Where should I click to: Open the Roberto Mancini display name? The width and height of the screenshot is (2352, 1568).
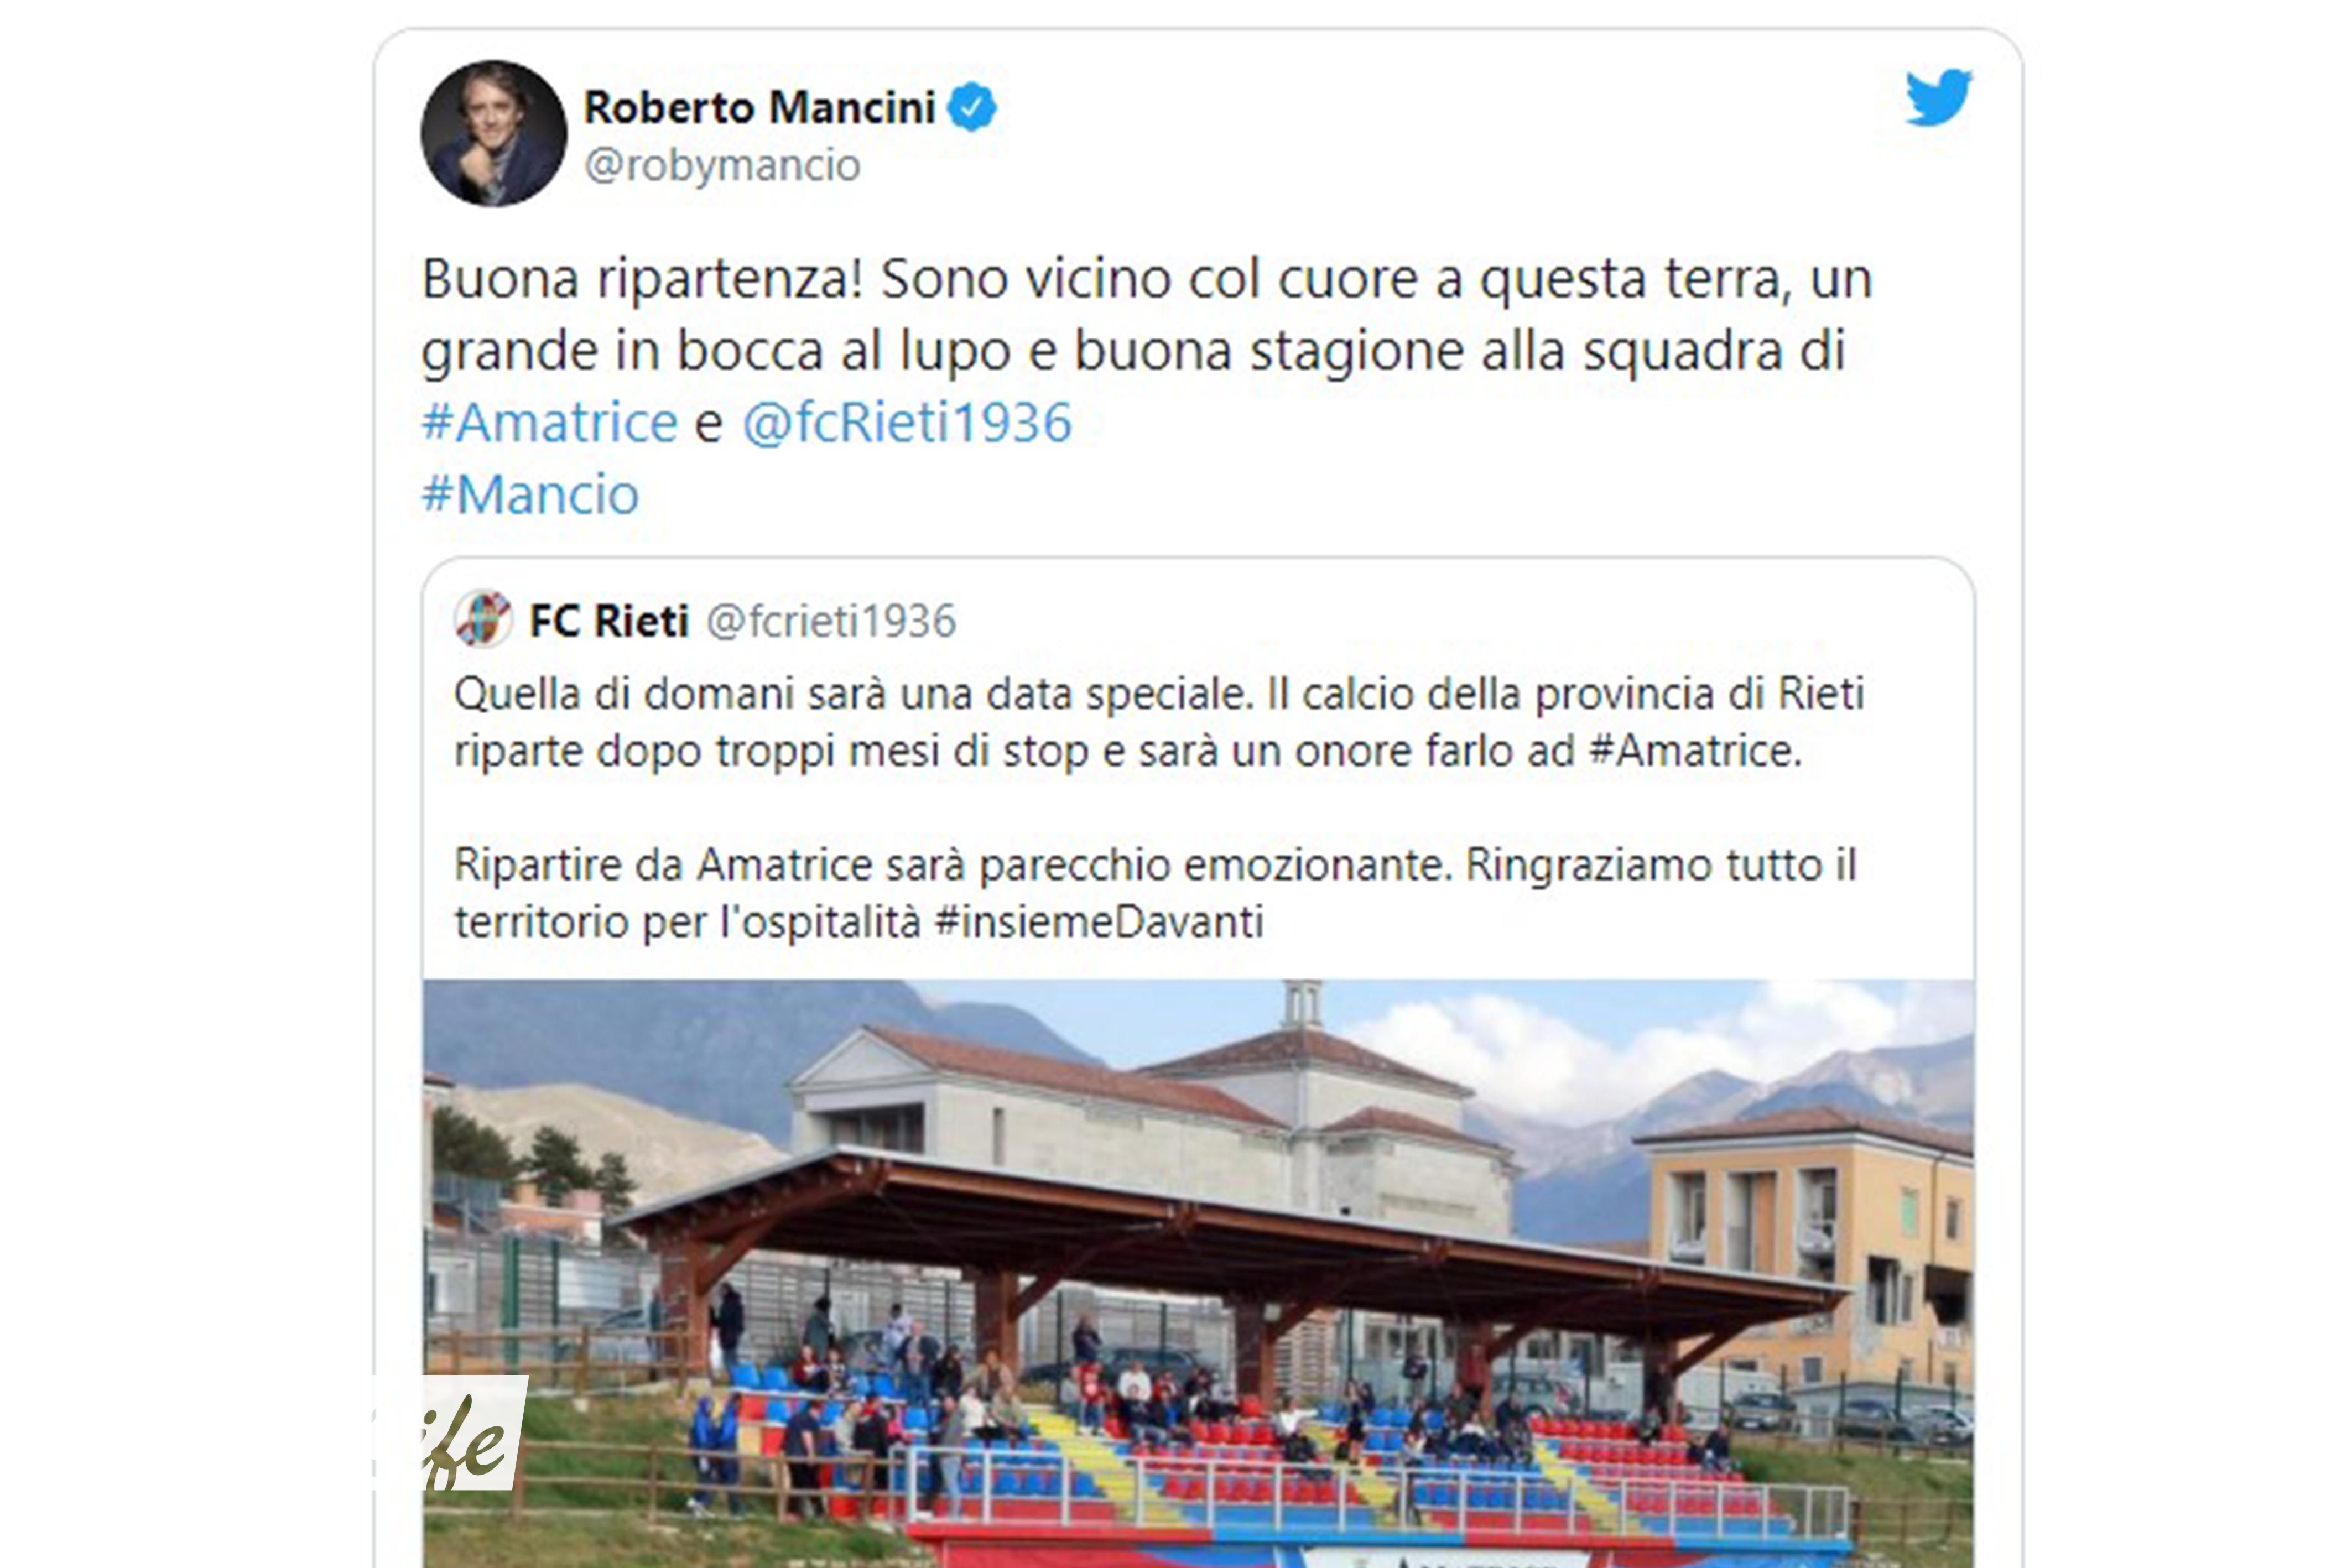(759, 107)
